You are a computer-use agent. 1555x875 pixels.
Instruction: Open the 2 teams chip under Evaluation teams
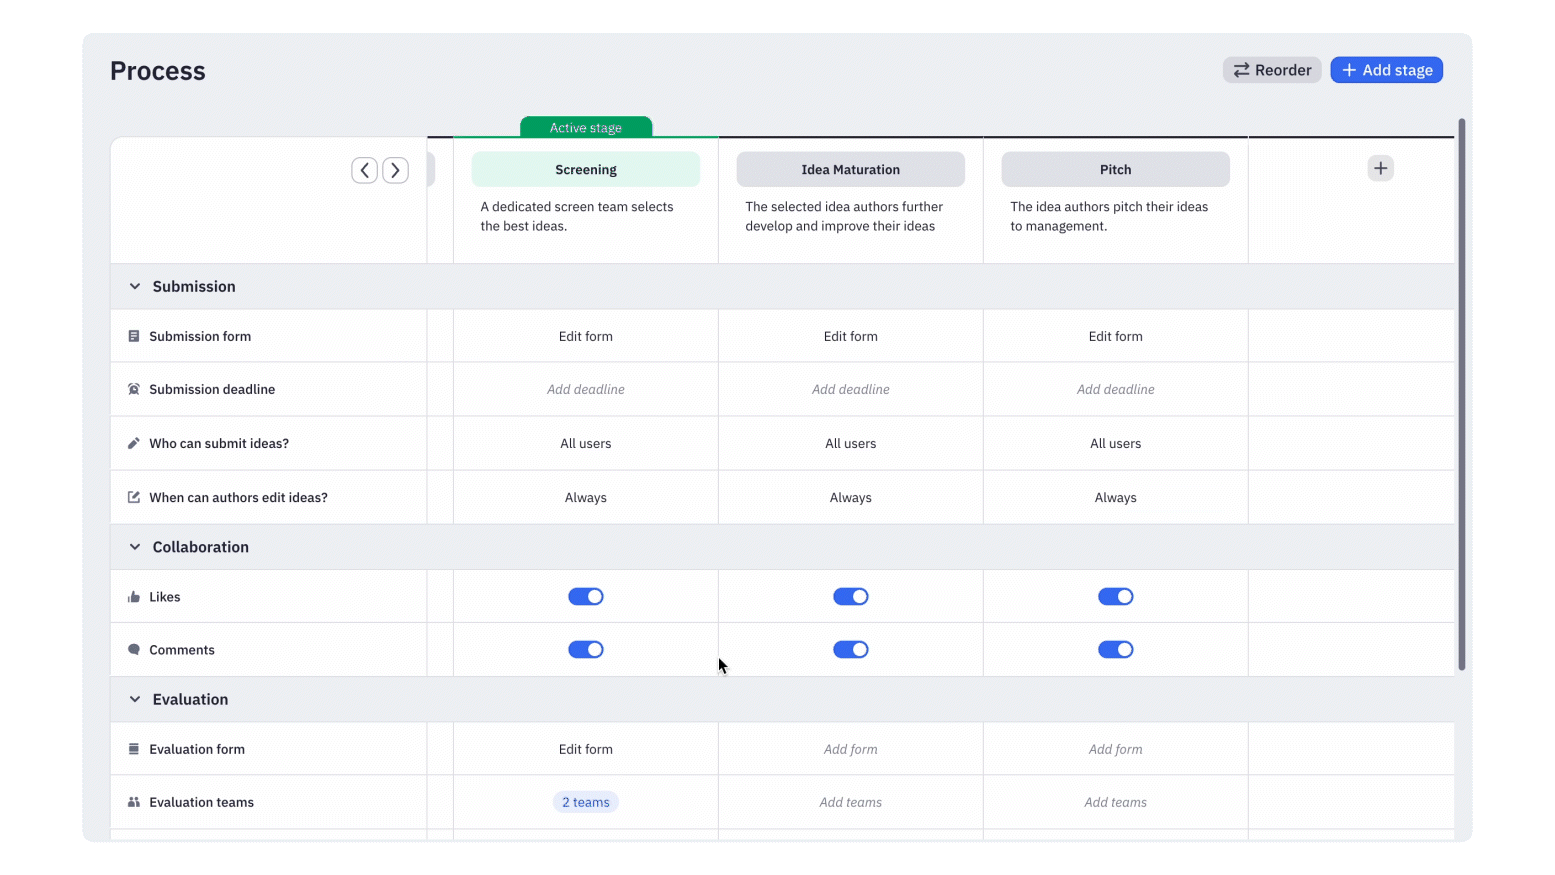pyautogui.click(x=585, y=802)
